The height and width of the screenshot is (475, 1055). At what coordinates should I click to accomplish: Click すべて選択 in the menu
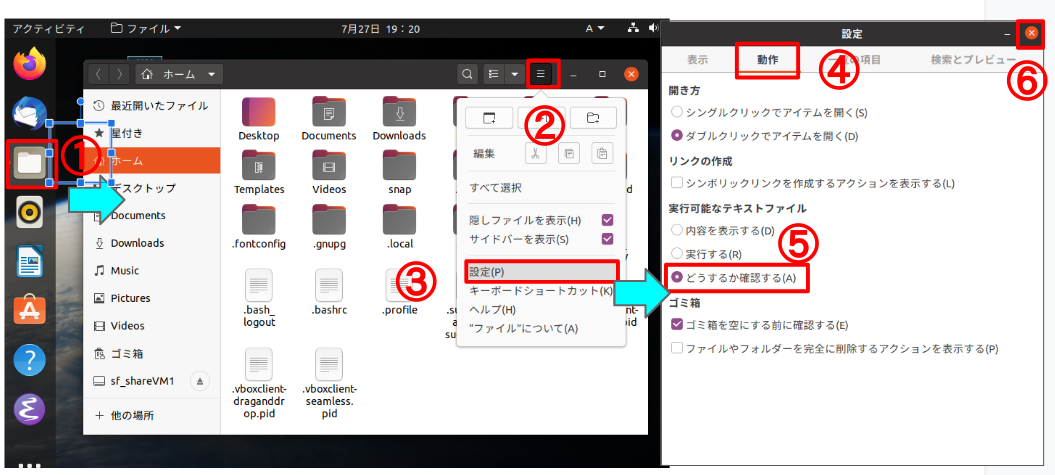[496, 188]
